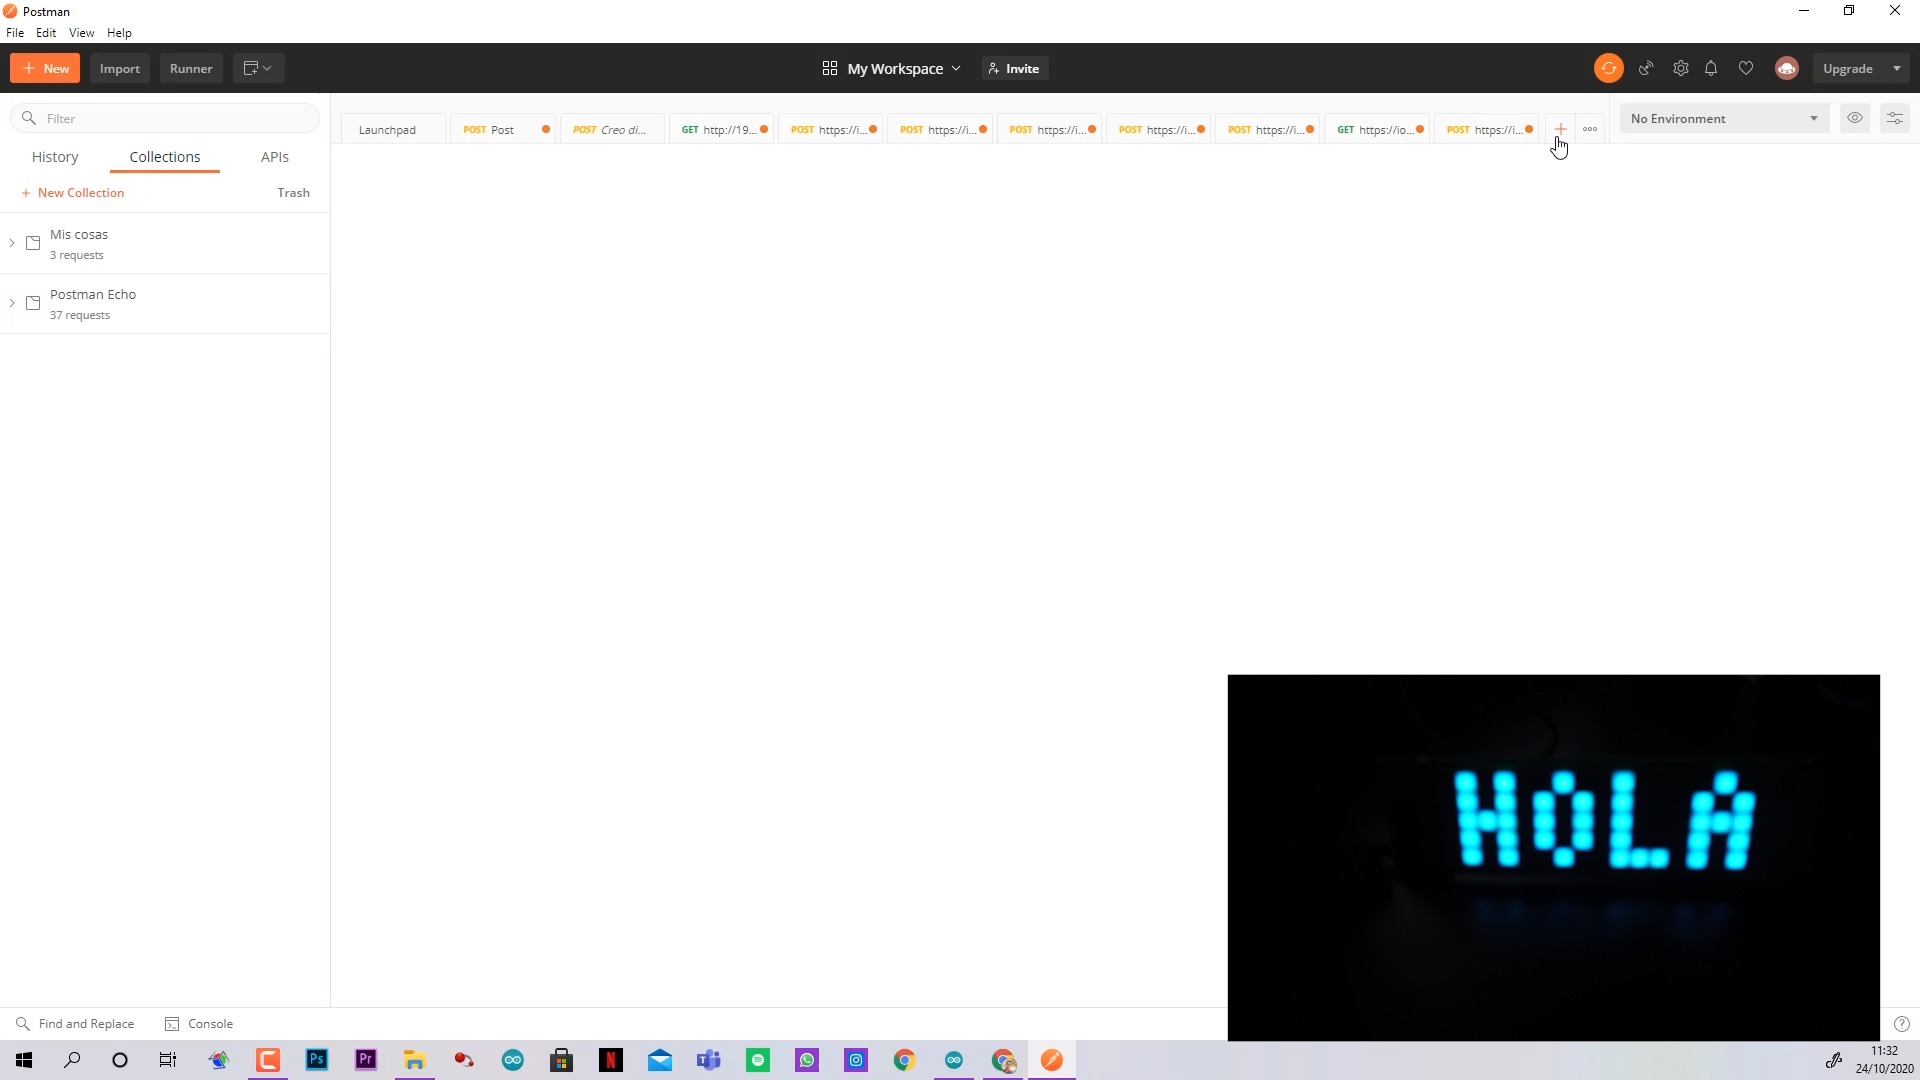Open WhatsApp from the taskbar
This screenshot has width=1920, height=1080.
807,1060
